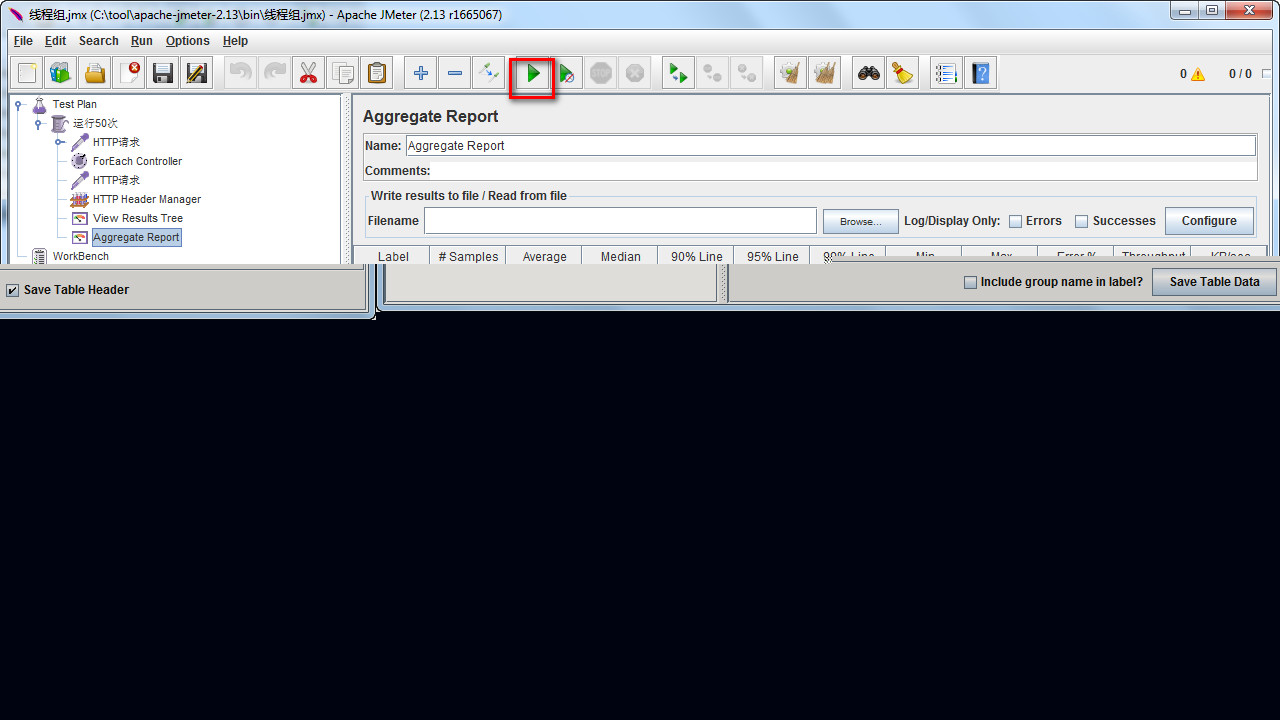This screenshot has height=720, width=1280.
Task: Uncheck Save Table Header checkbox
Action: pos(13,290)
